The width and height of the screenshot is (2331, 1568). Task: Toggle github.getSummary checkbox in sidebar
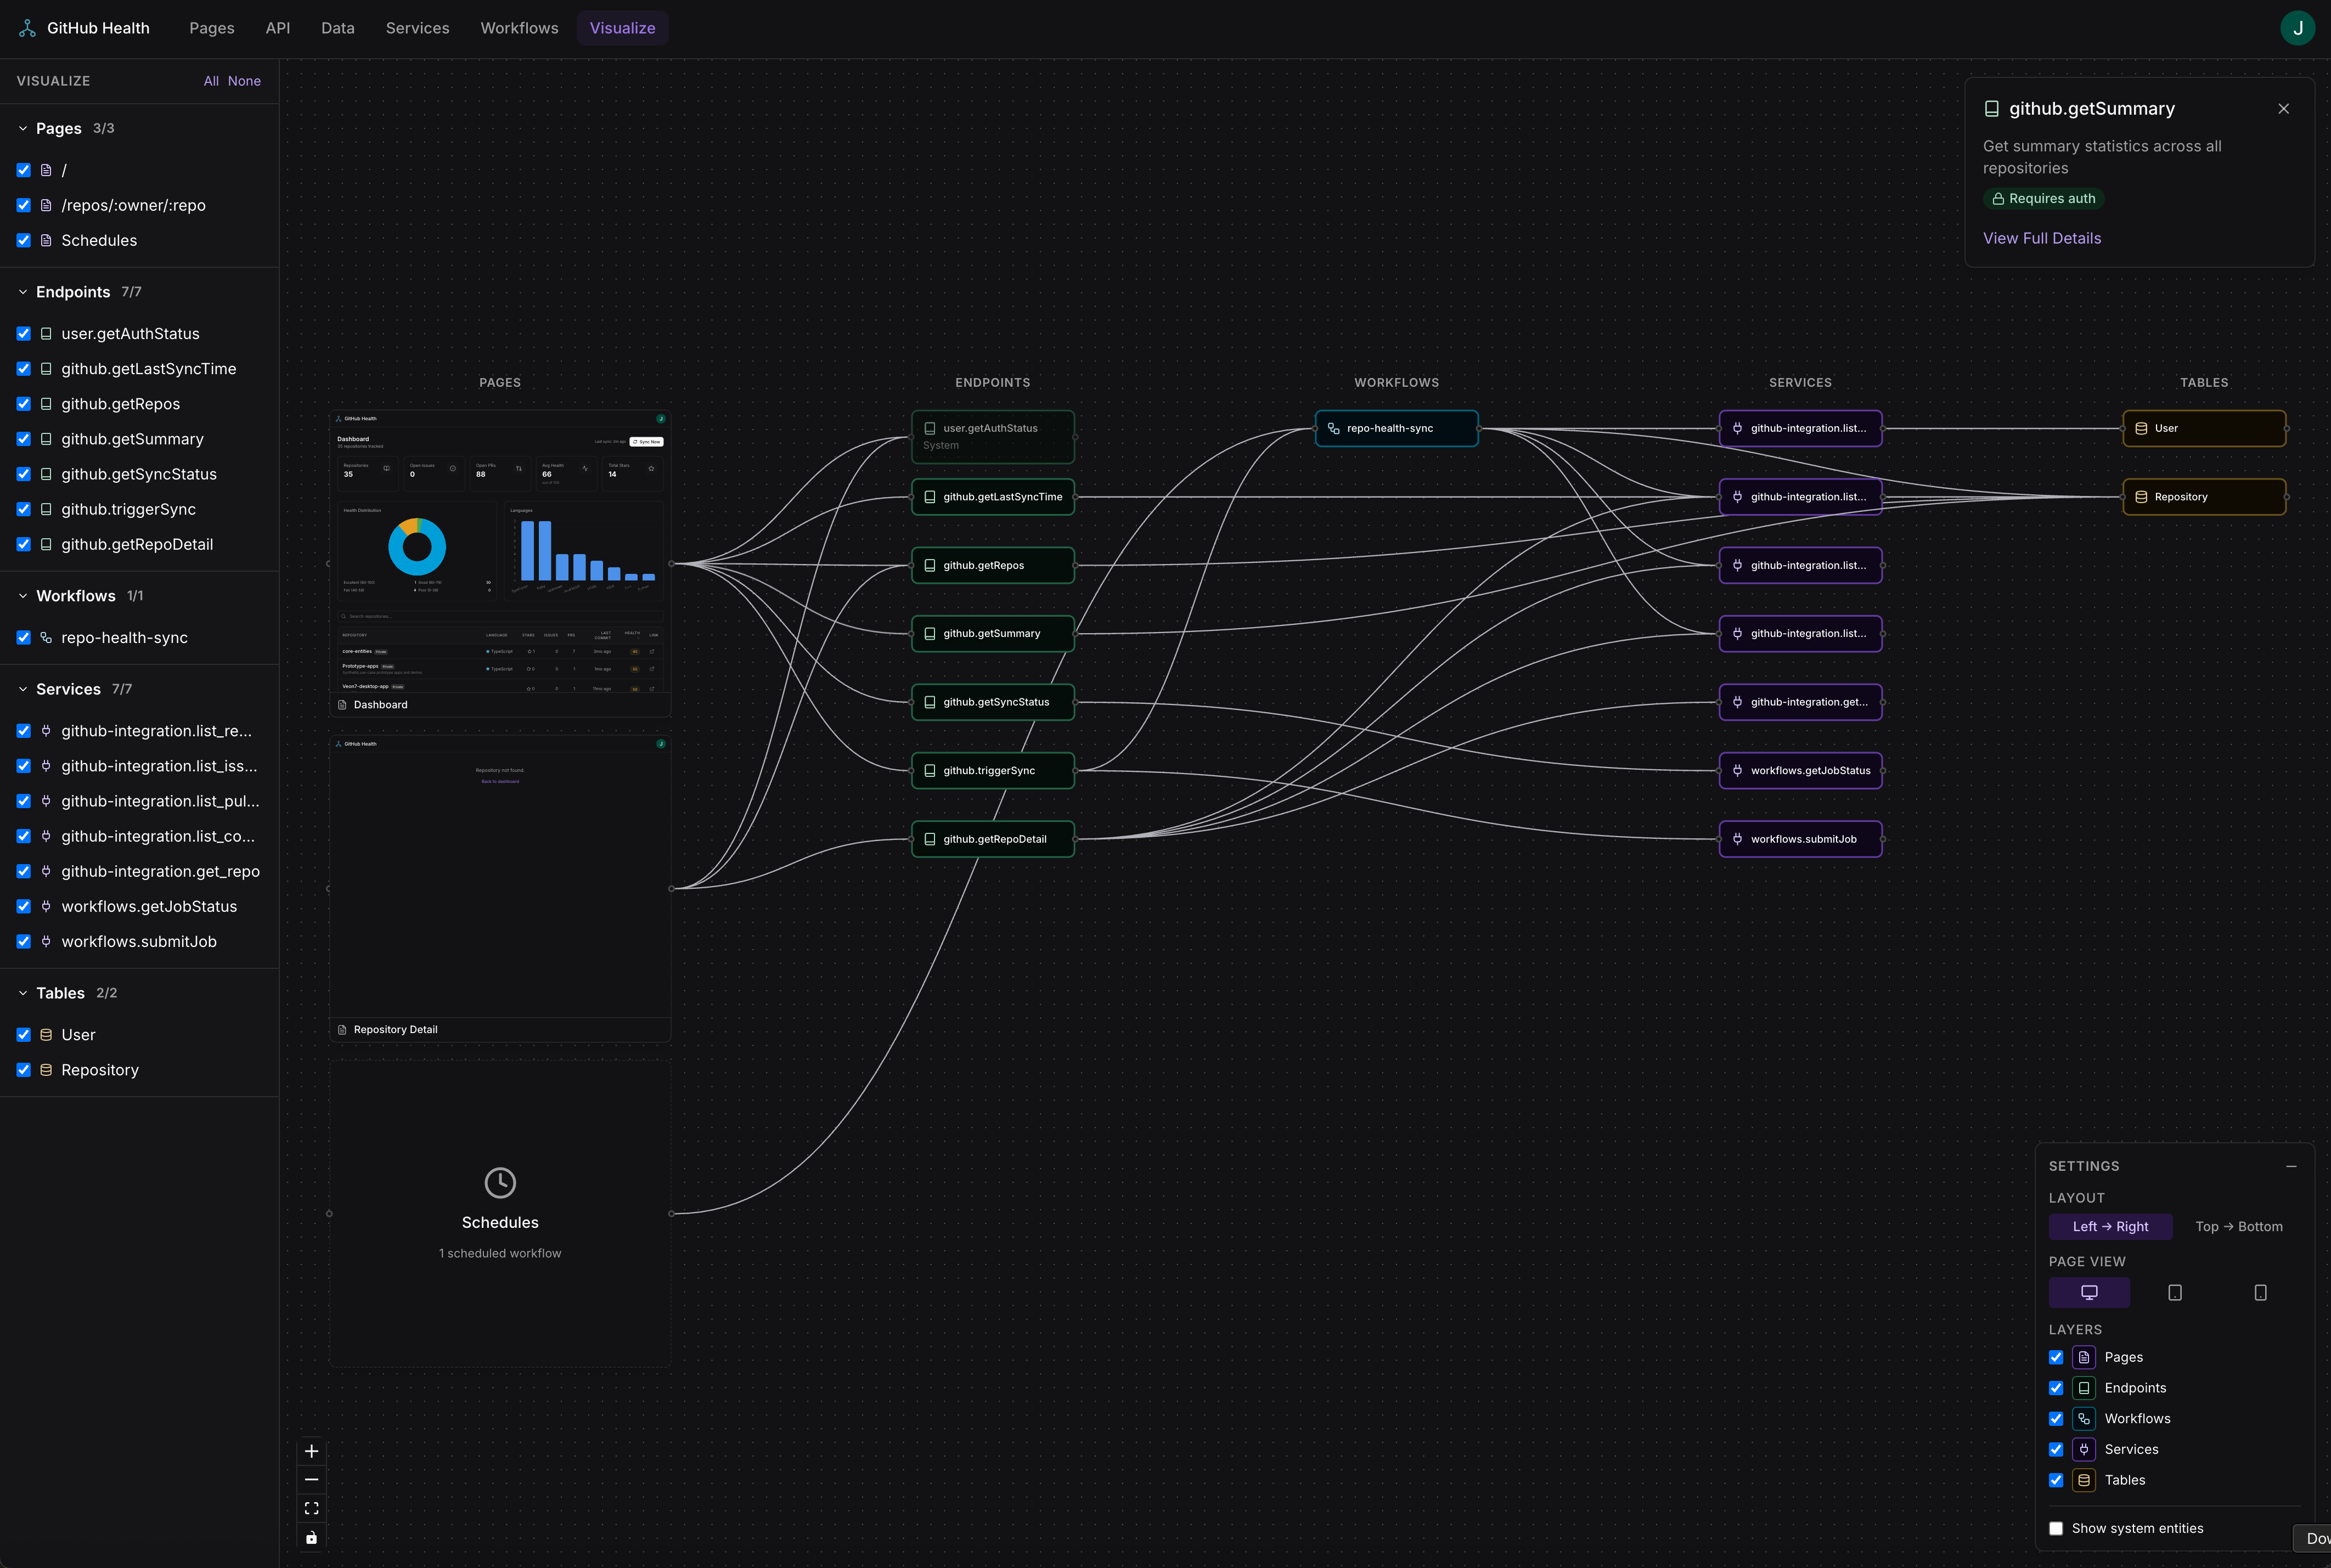(24, 439)
